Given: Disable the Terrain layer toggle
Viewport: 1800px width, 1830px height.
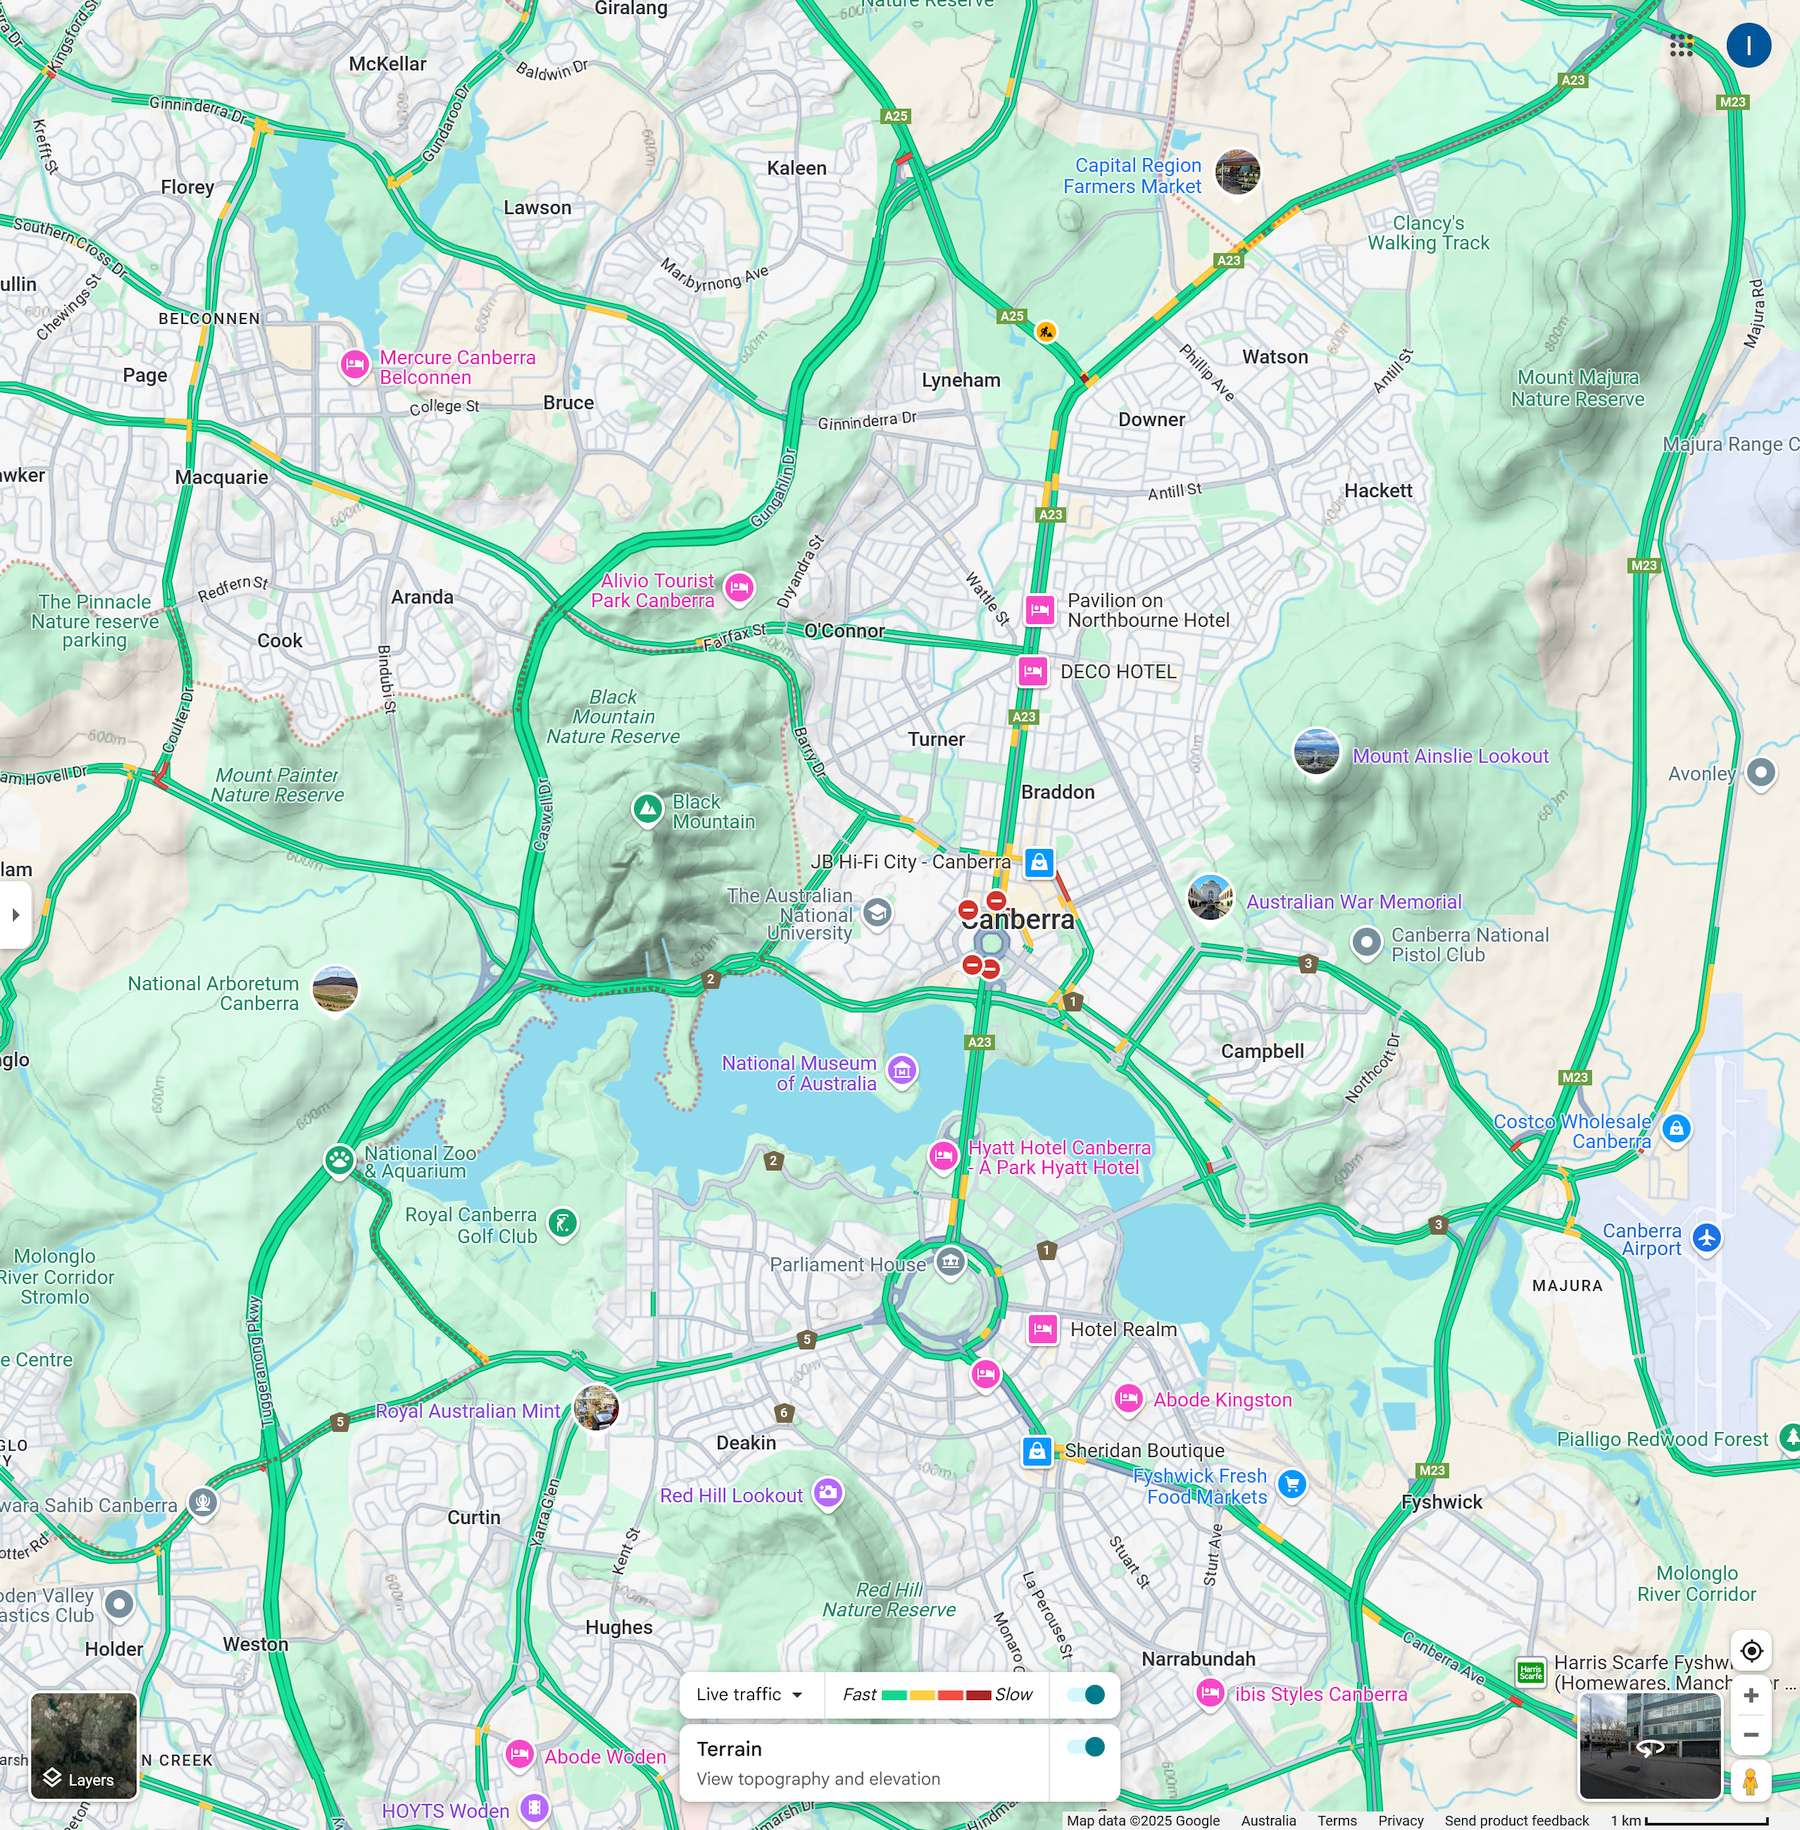Looking at the screenshot, I should point(1085,1747).
